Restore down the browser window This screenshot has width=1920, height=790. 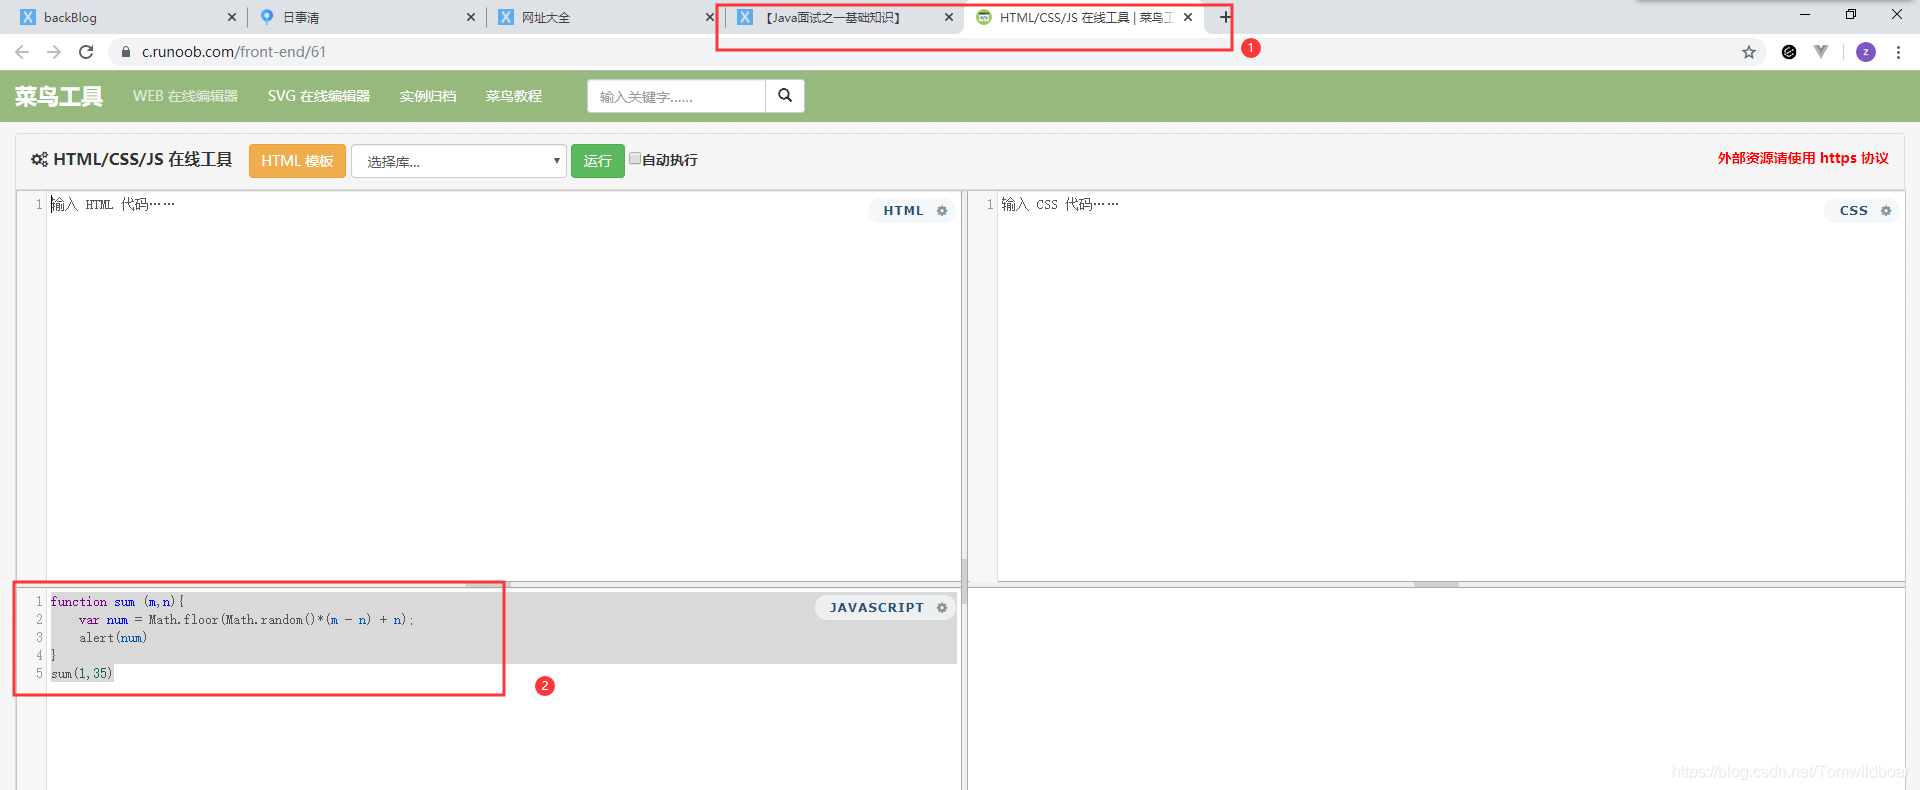tap(1851, 15)
